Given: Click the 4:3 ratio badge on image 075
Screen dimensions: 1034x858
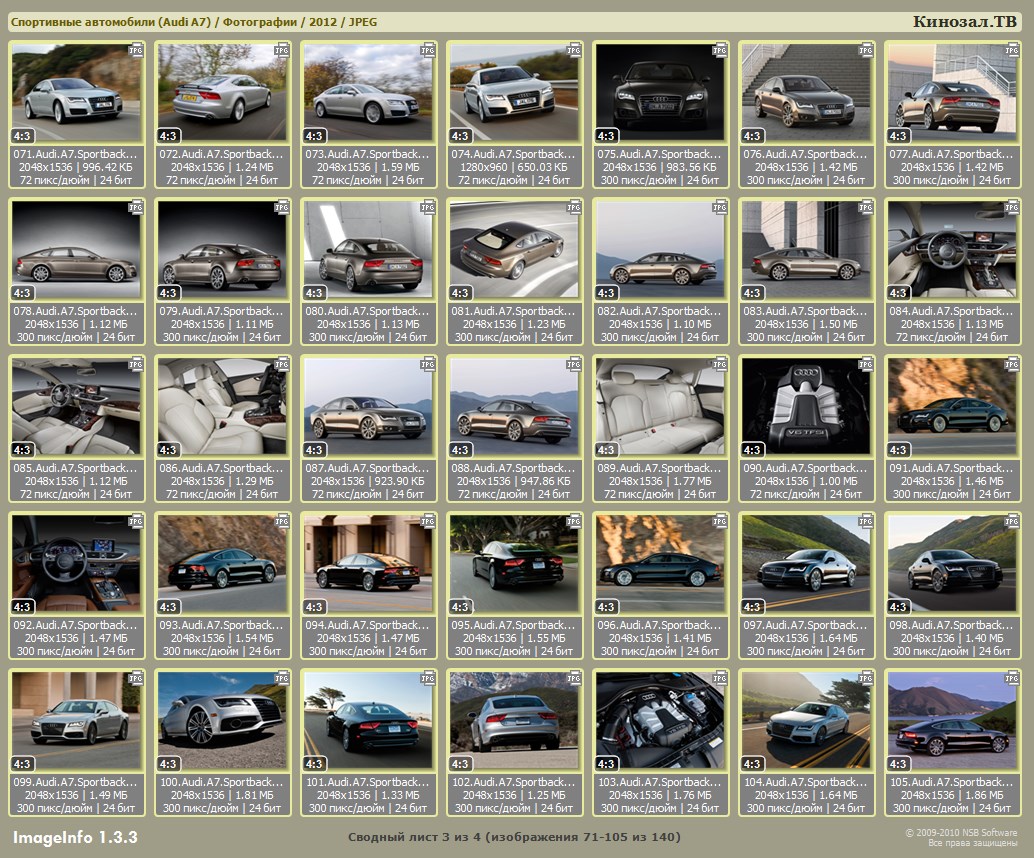Looking at the screenshot, I should tap(606, 136).
